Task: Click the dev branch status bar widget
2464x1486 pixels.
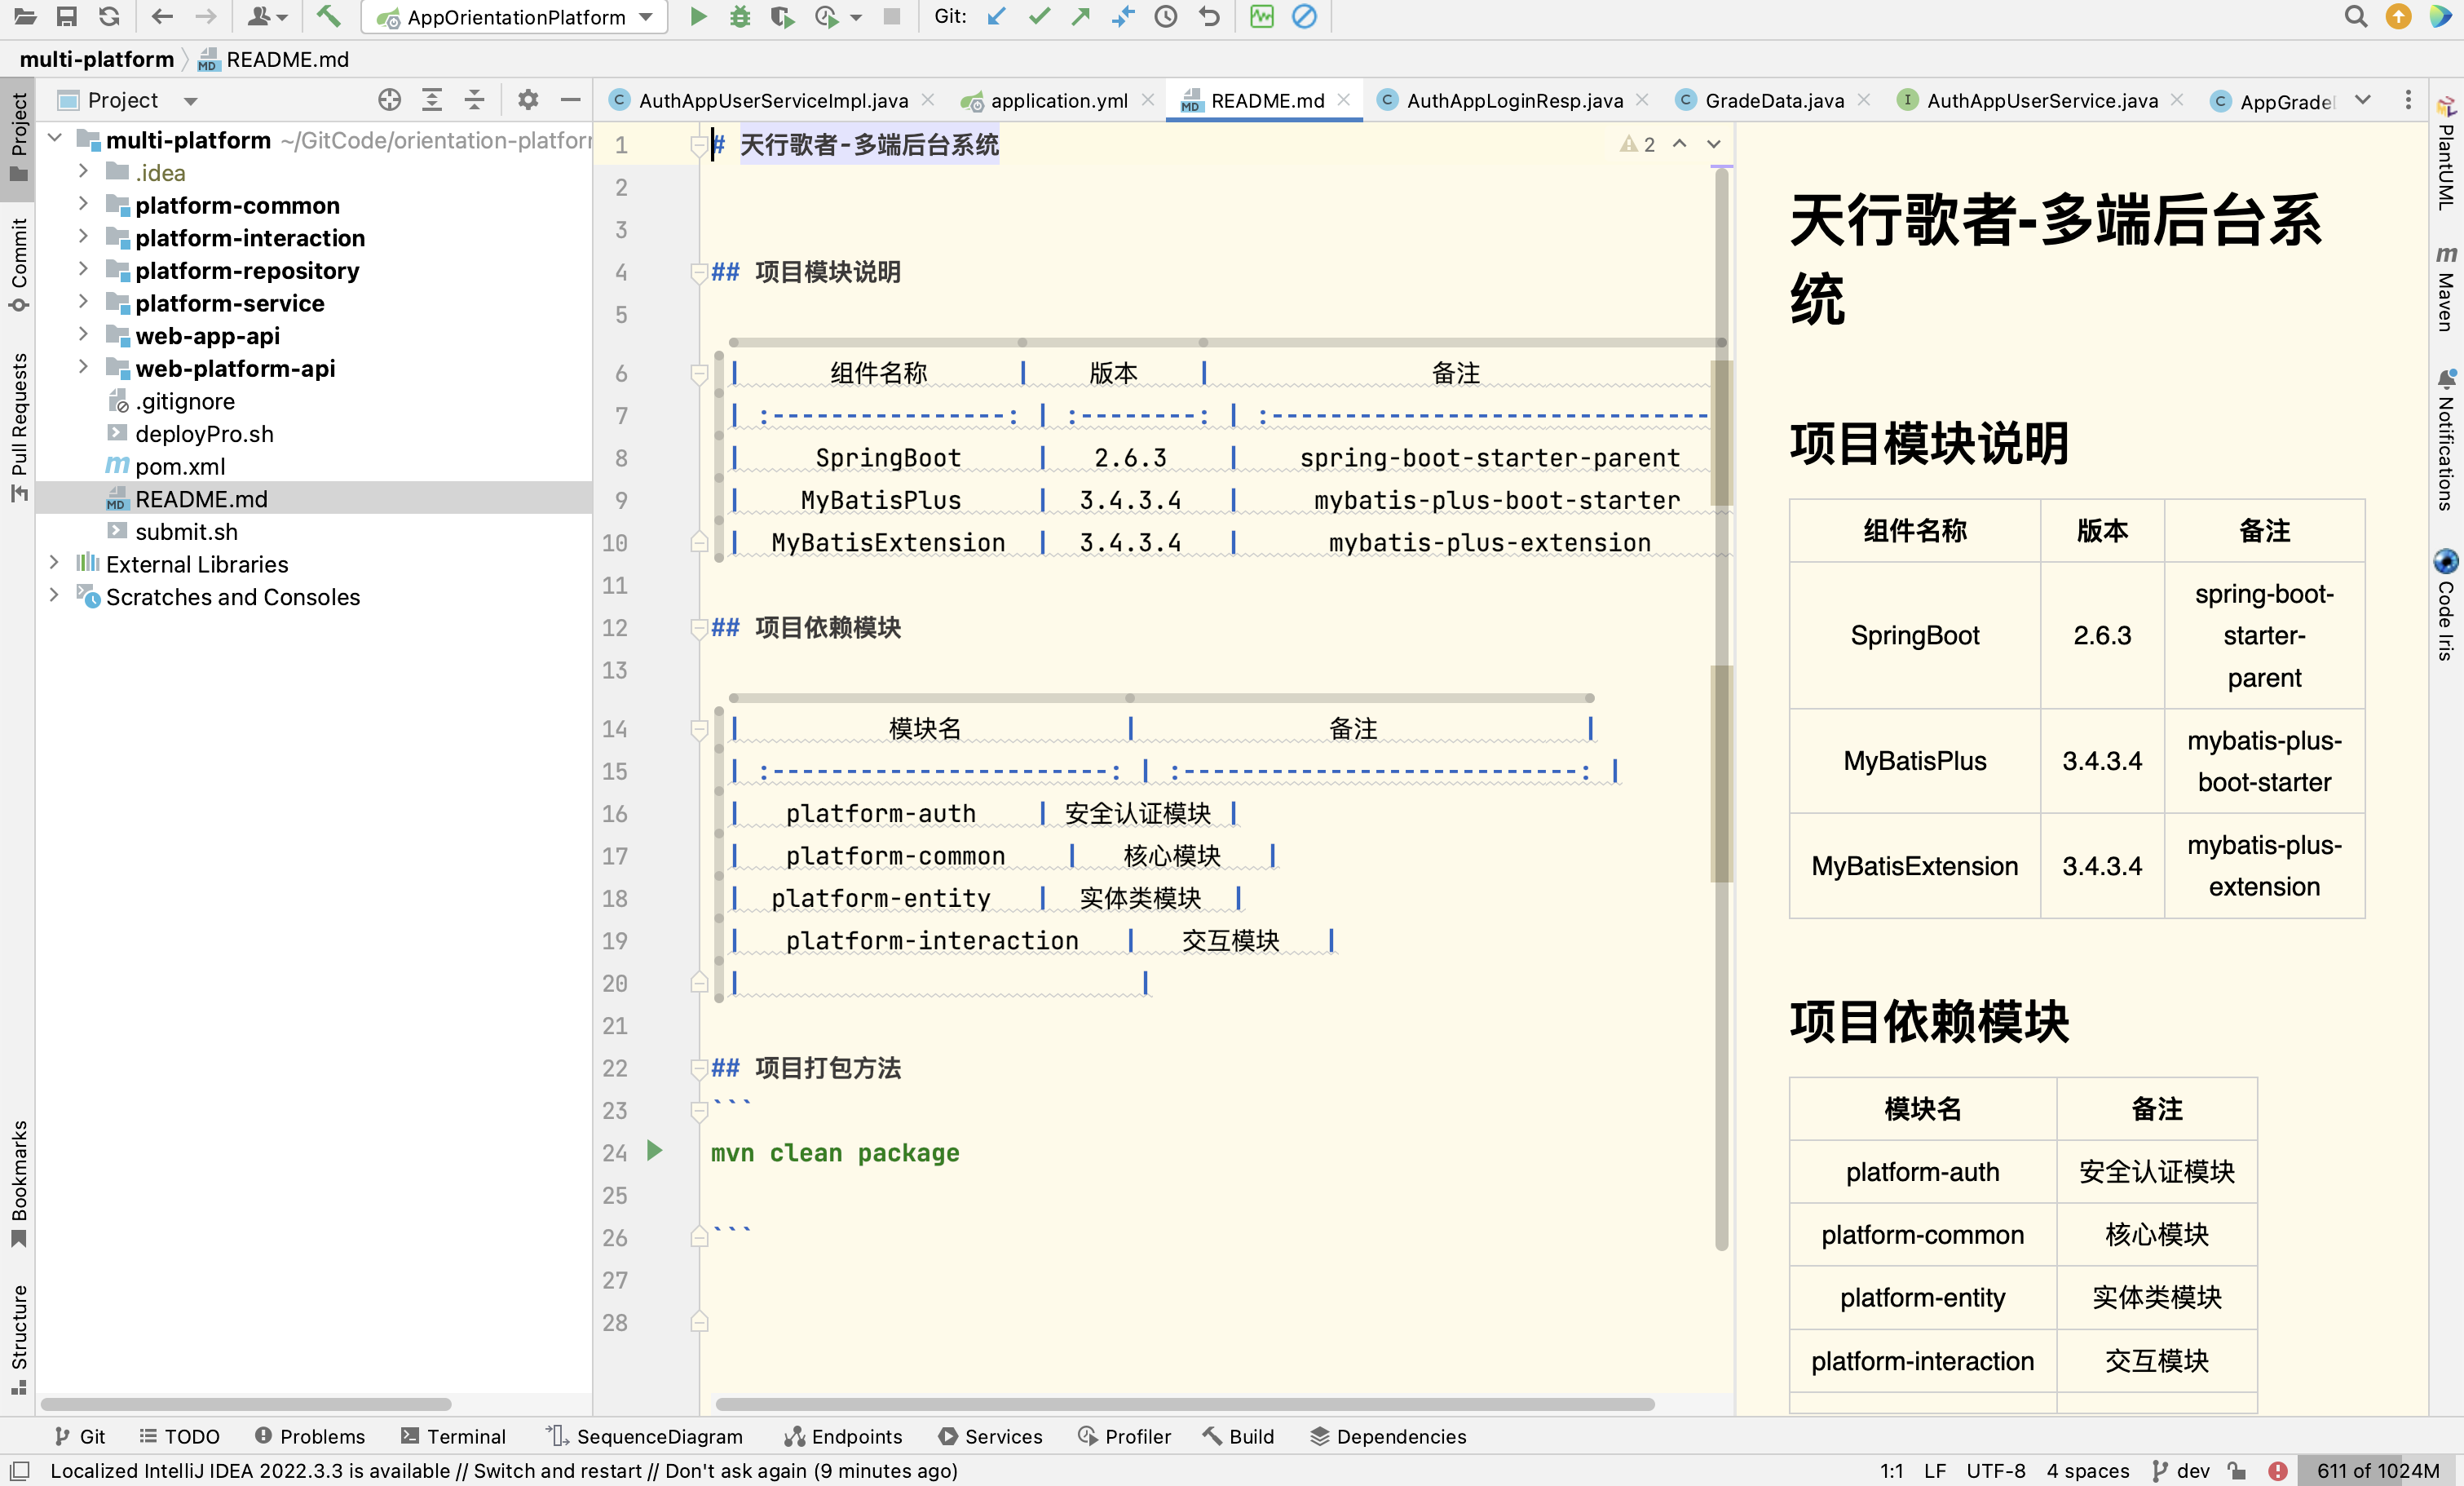Action: [2181, 1470]
